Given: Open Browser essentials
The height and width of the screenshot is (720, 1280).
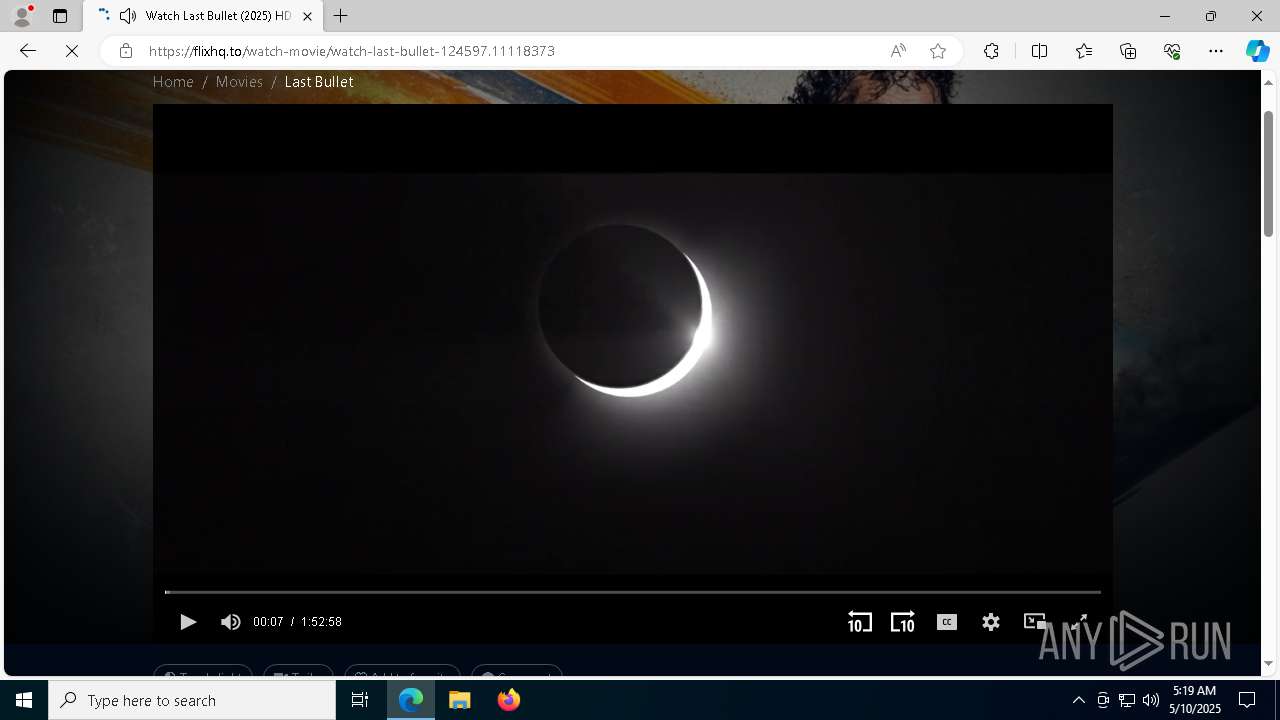Looking at the screenshot, I should pyautogui.click(x=1172, y=51).
